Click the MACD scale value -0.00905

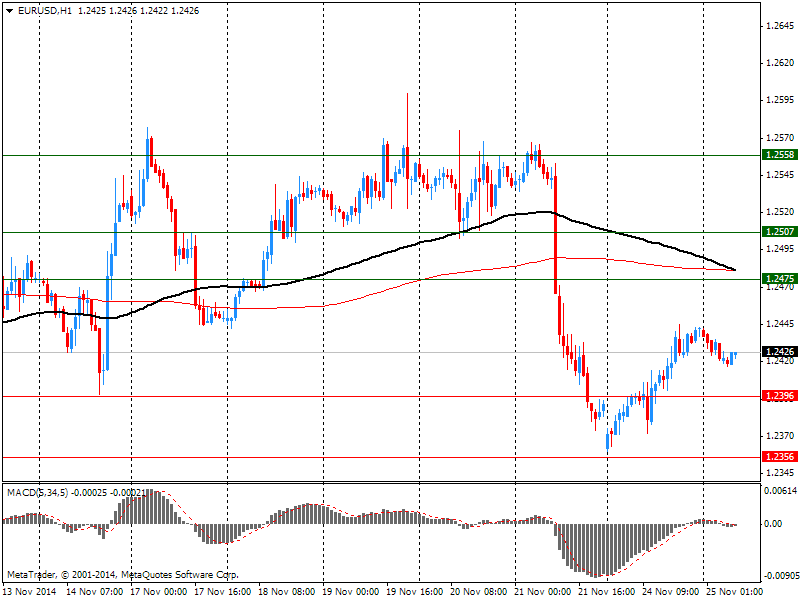coord(780,576)
